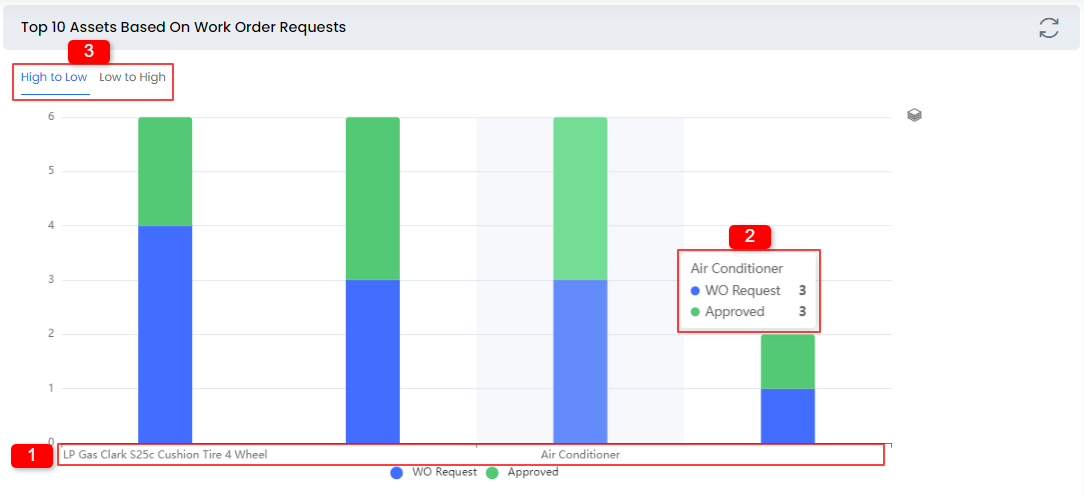Switch to Low to High tab

tap(132, 77)
